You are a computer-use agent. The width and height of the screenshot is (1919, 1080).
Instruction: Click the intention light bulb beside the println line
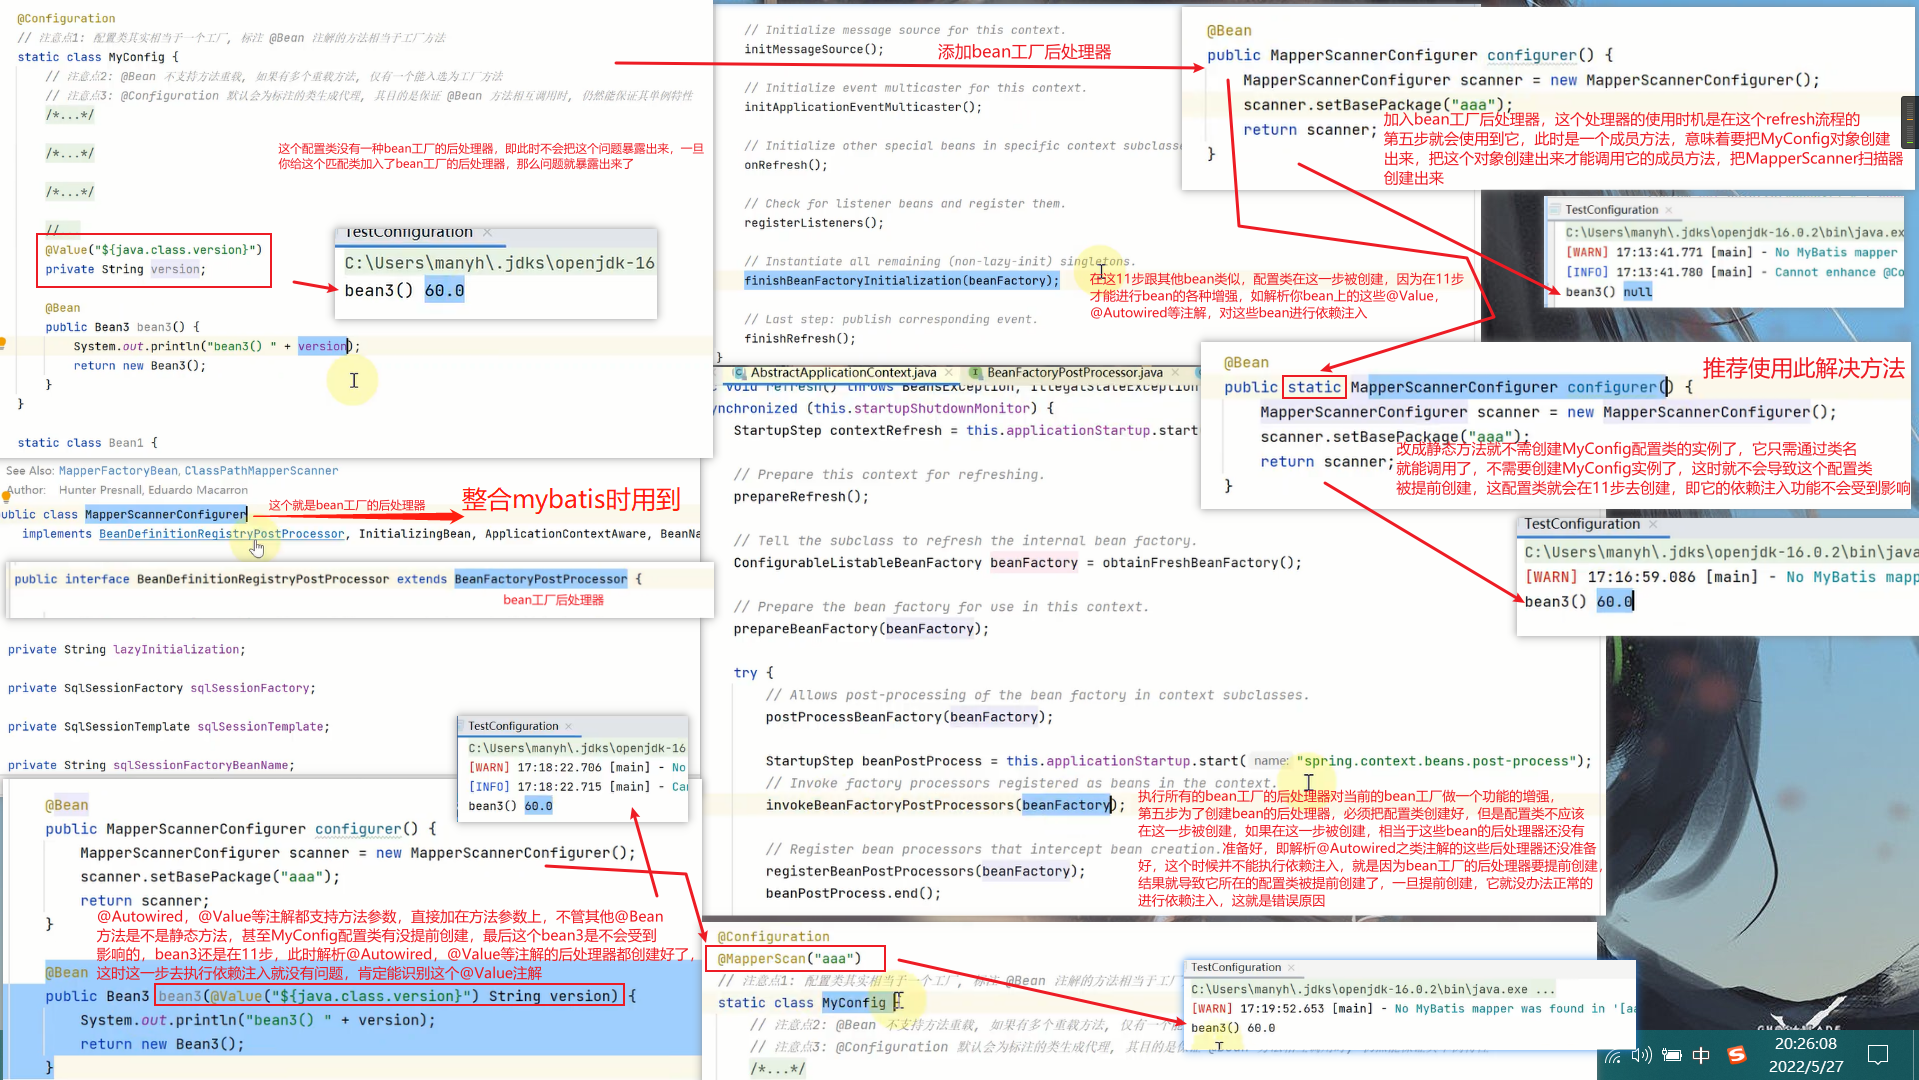3,344
